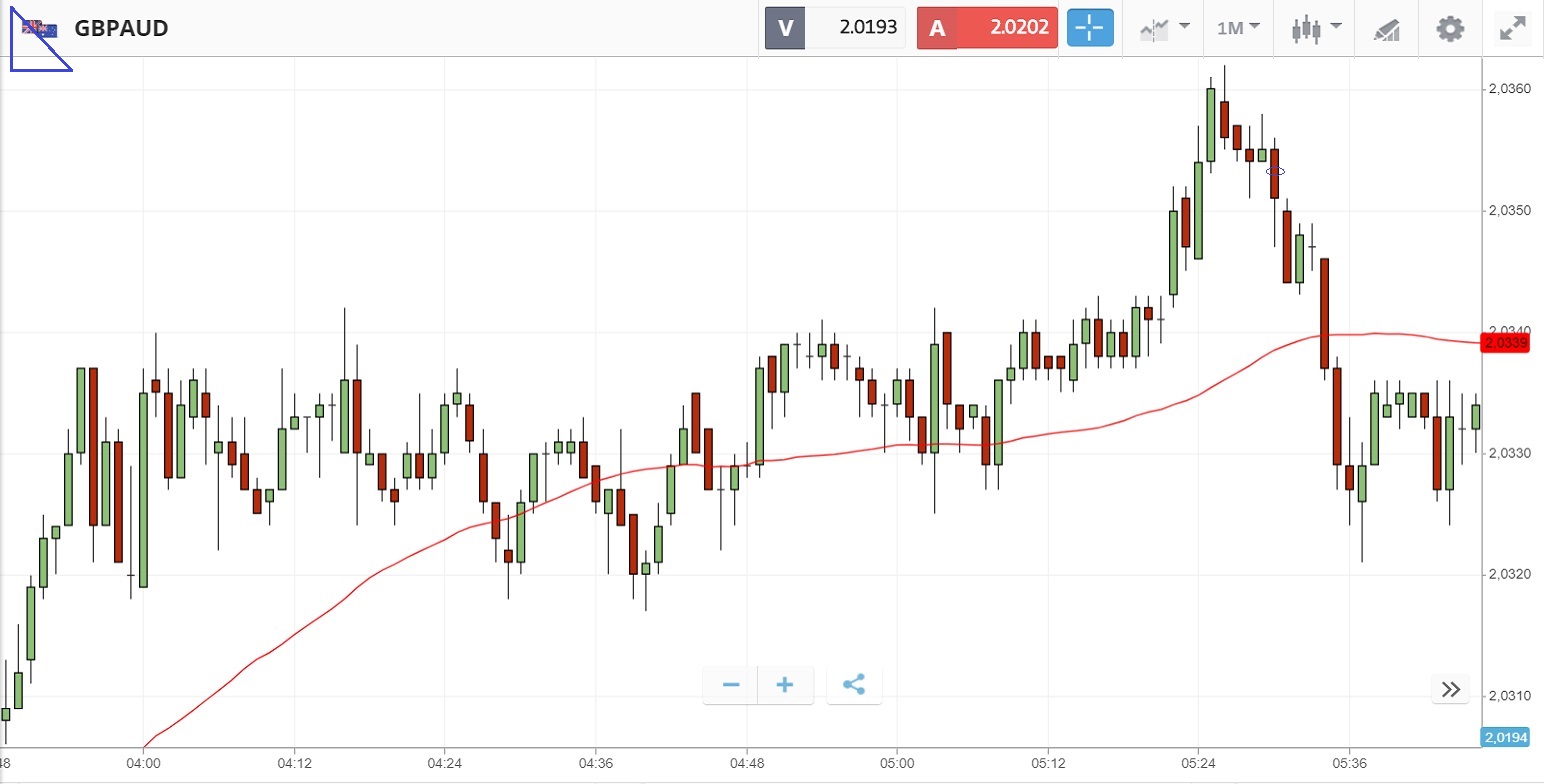
Task: Share the chart using share icon
Action: (x=854, y=685)
